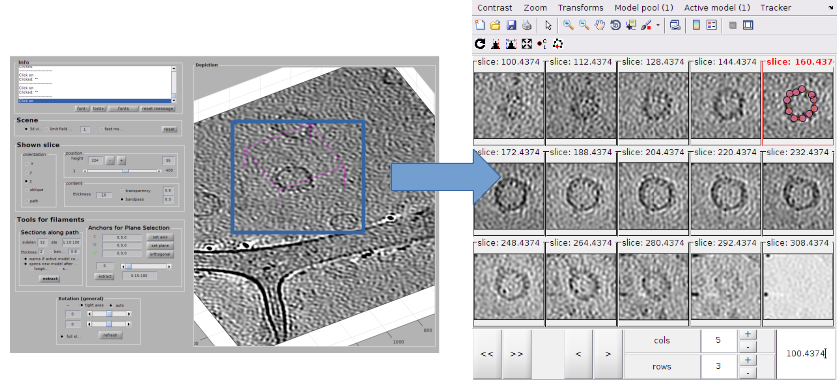Click the print icon in toolbar
837x380 pixels.
[x=526, y=25]
